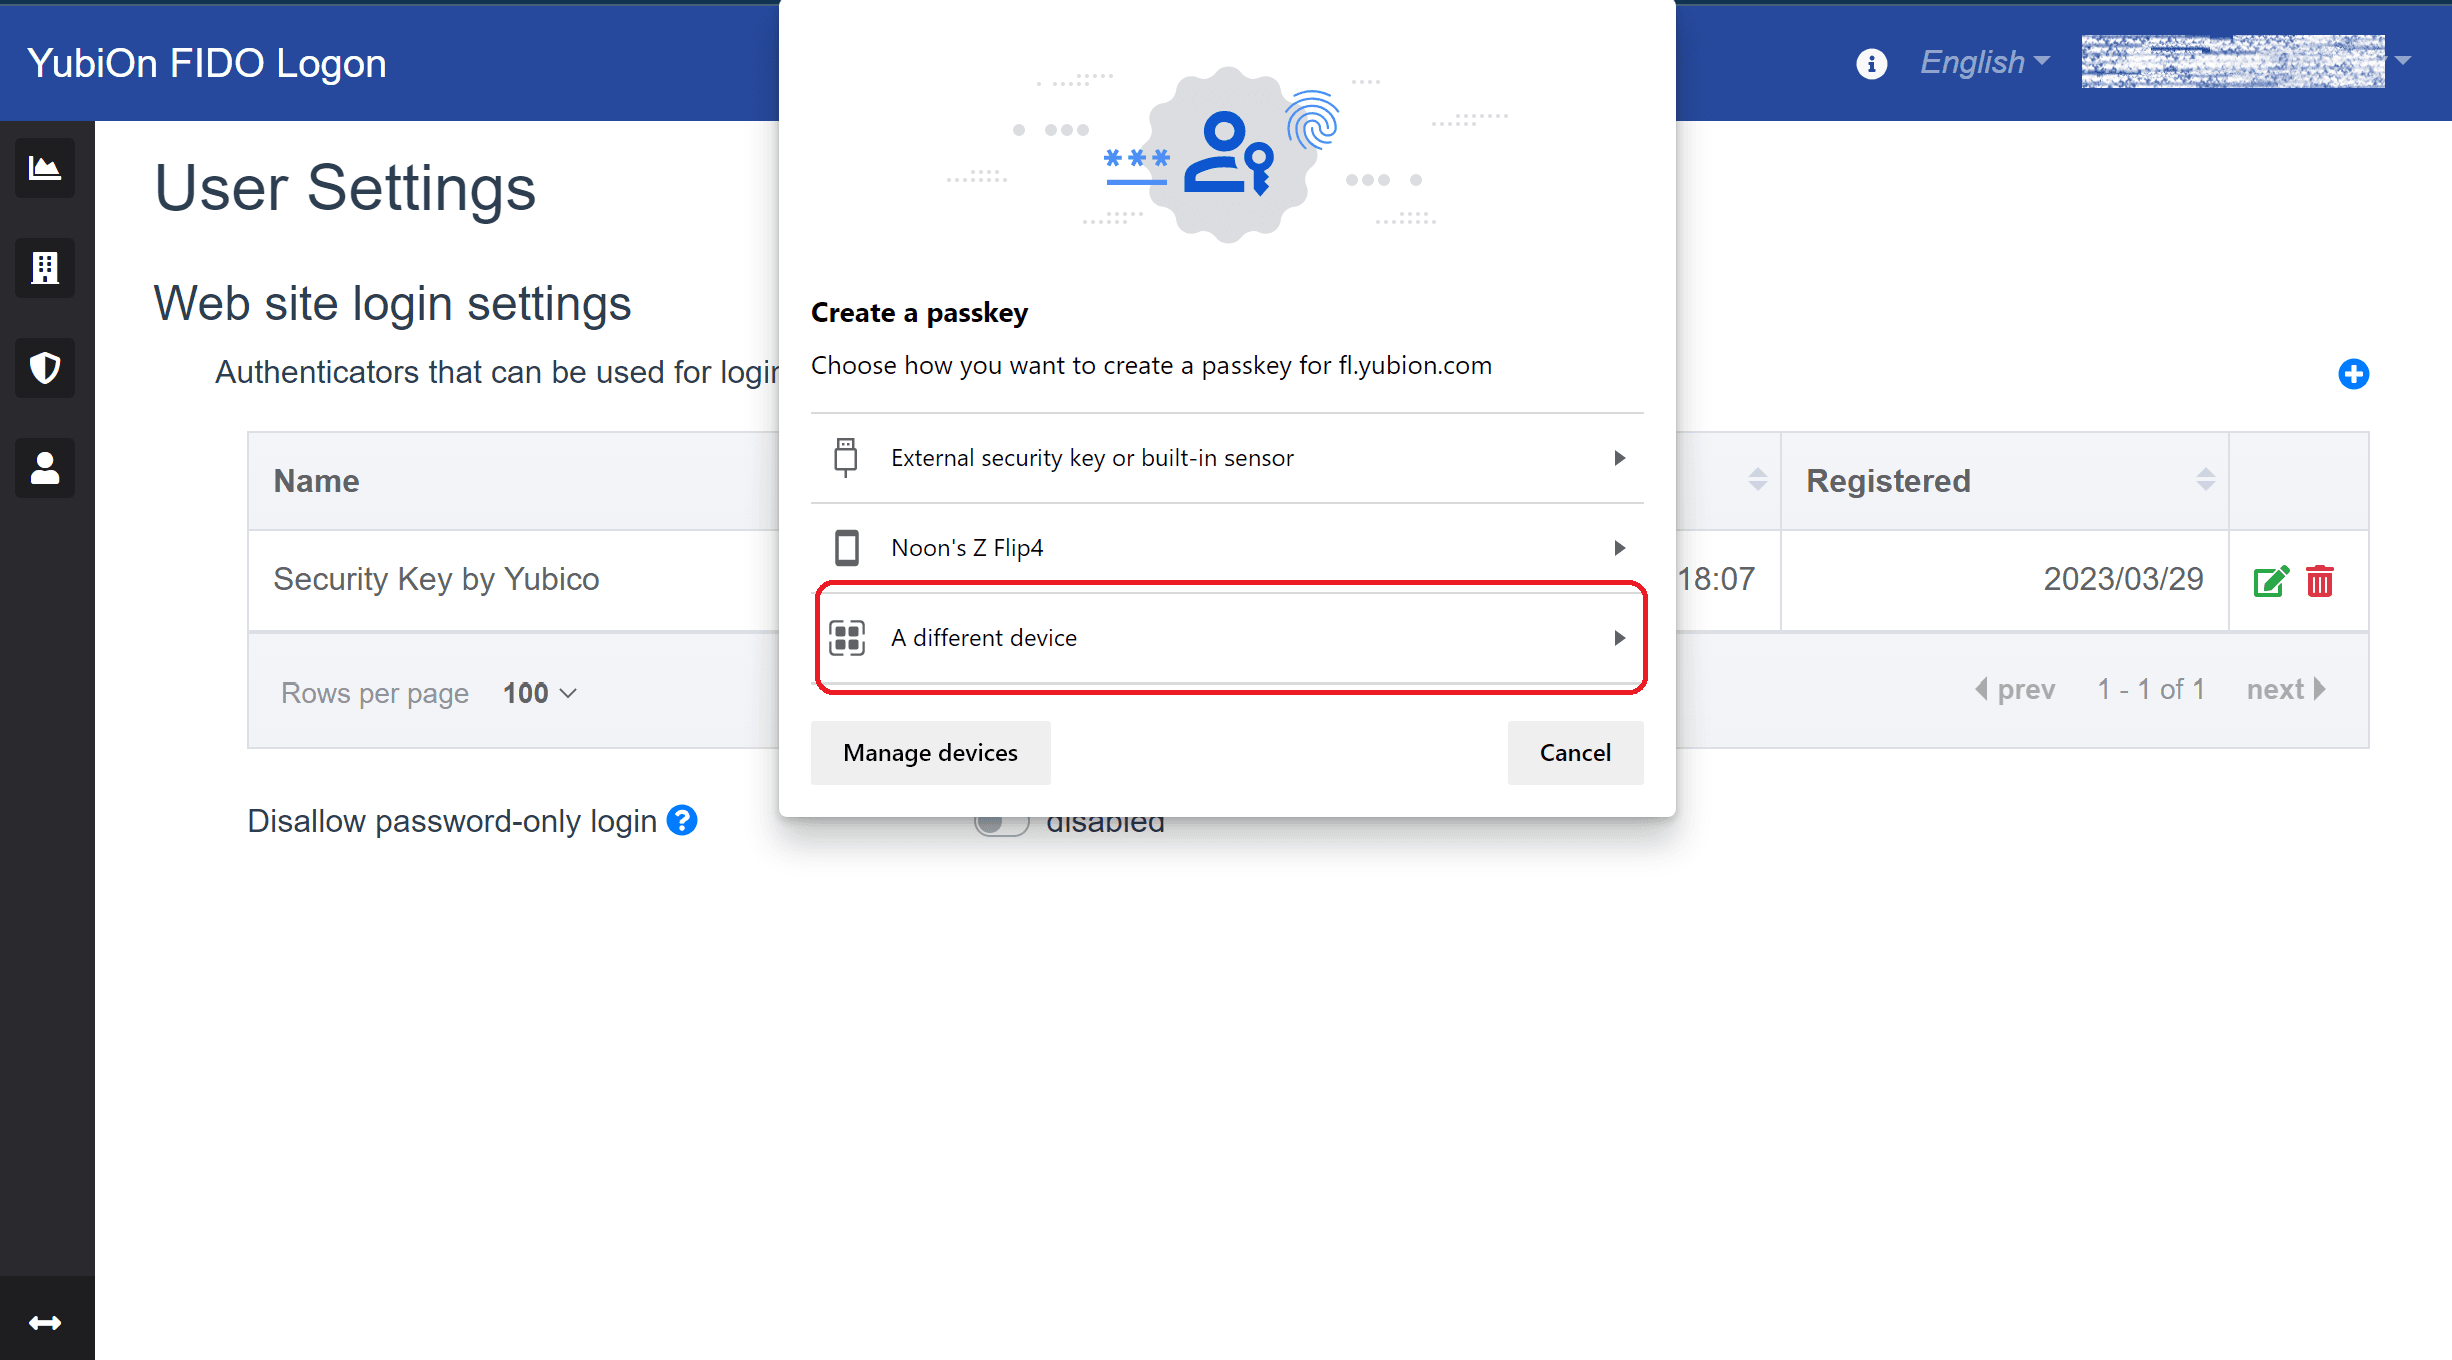Image resolution: width=2452 pixels, height=1360 pixels.
Task: Open the dashboard chart icon in sidebar
Action: click(45, 168)
